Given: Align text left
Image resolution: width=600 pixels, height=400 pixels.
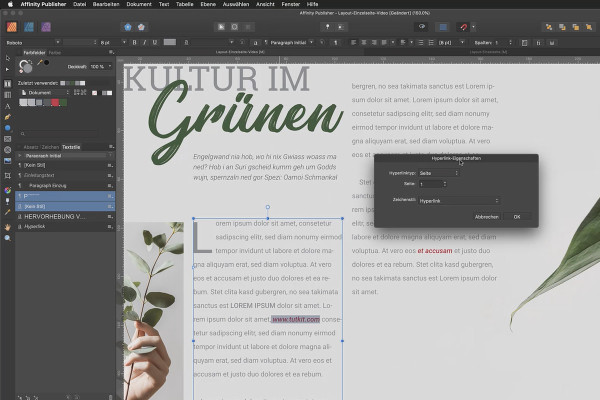Looking at the screenshot, I should tap(353, 42).
